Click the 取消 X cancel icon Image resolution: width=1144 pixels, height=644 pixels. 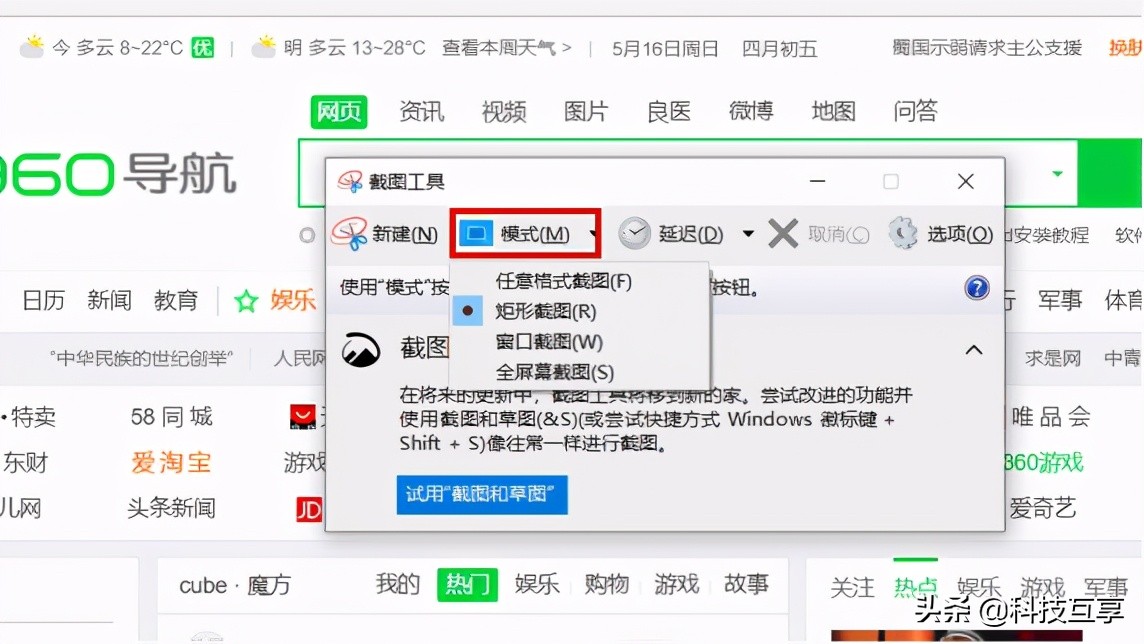pyautogui.click(x=786, y=232)
